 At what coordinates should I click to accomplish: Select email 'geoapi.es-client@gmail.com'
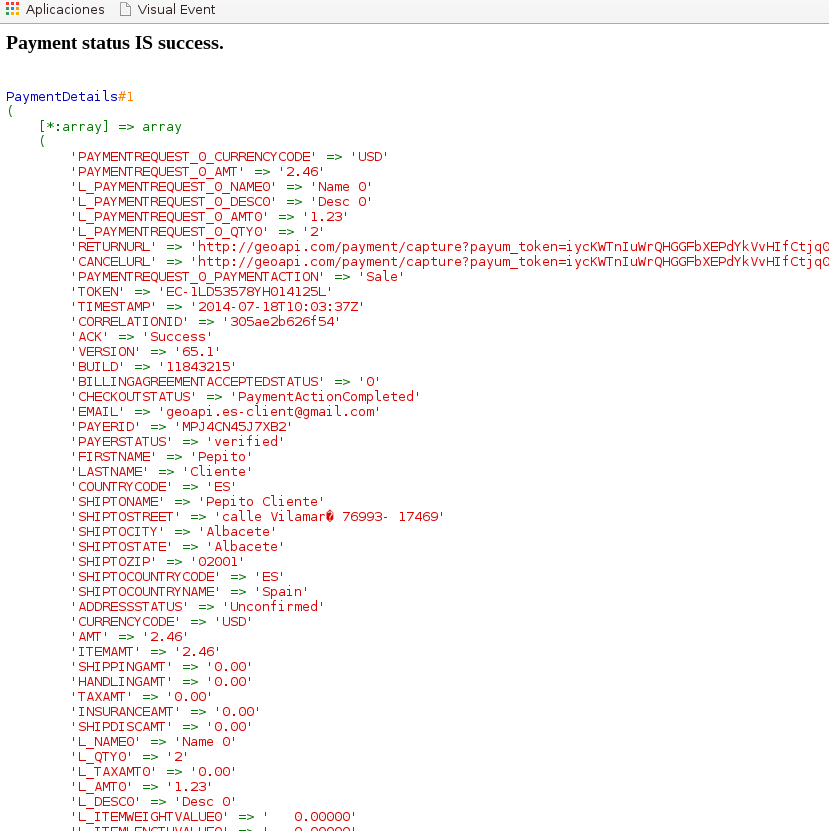[269, 412]
